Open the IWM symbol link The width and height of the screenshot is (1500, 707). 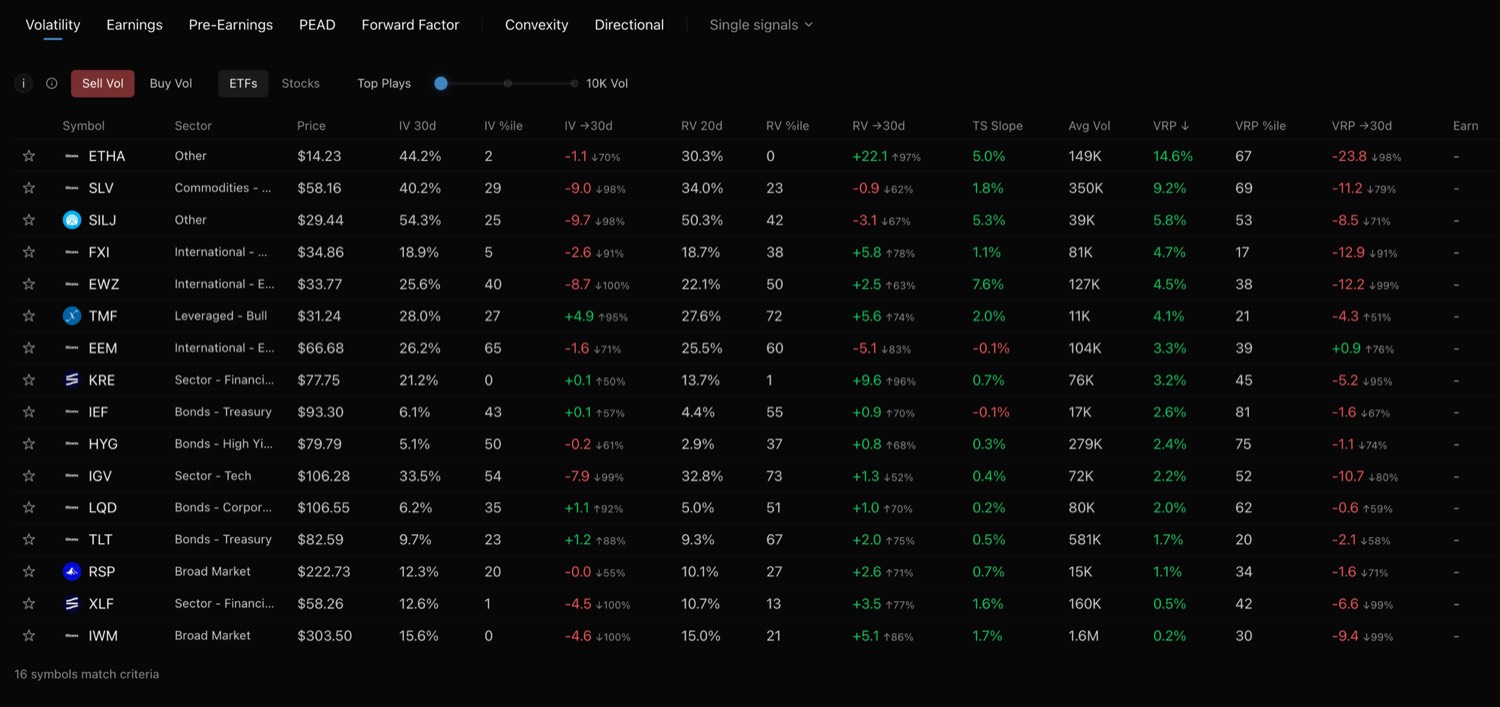(102, 636)
